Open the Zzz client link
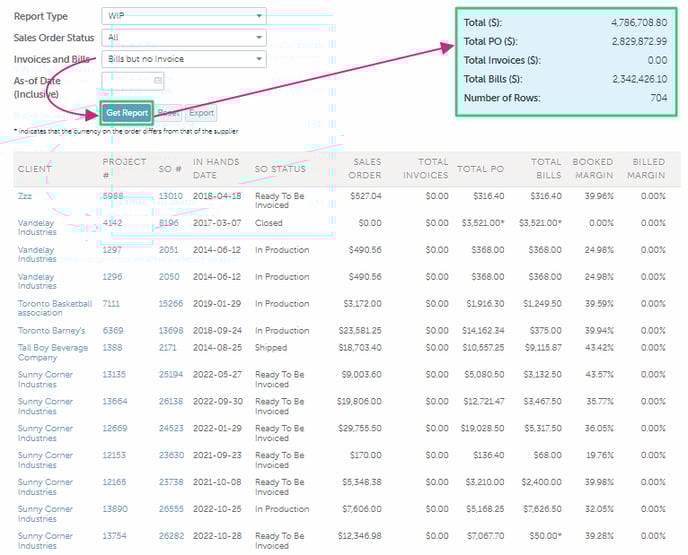 tap(25, 196)
